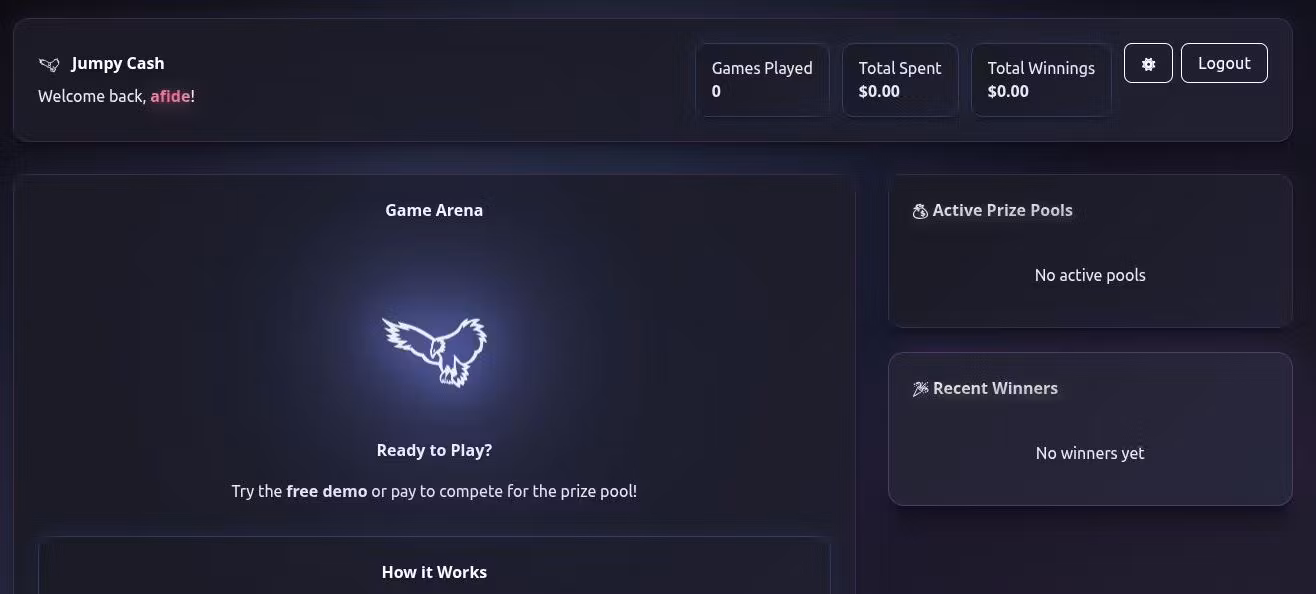Click the free demo bold text
The image size is (1316, 594).
pyautogui.click(x=327, y=491)
